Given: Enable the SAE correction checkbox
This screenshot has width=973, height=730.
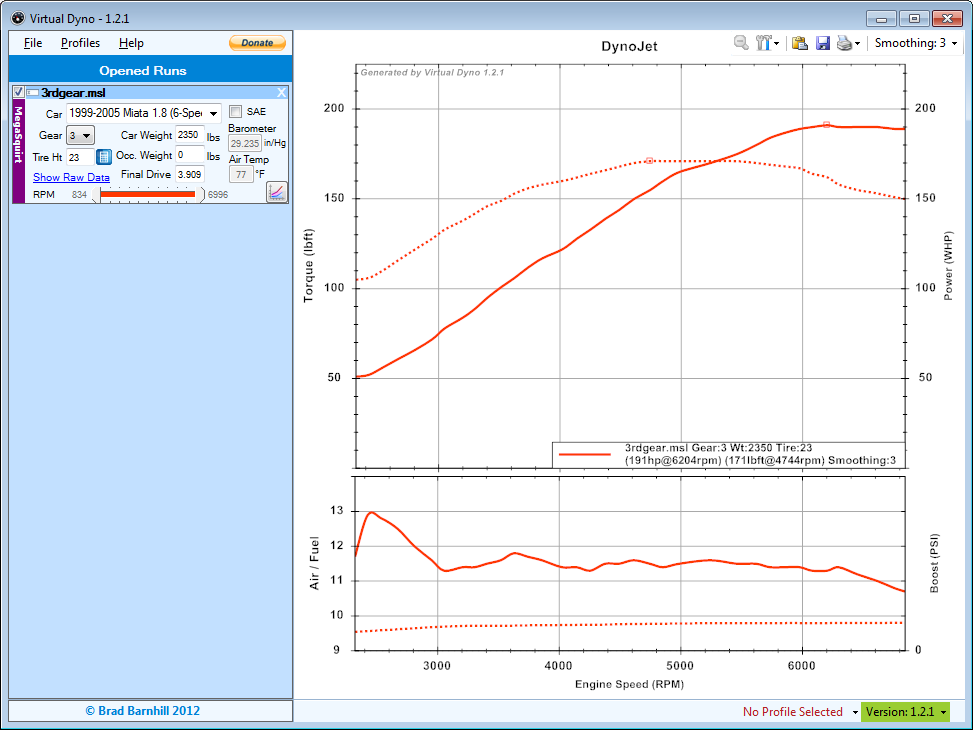Looking at the screenshot, I should 236,111.
